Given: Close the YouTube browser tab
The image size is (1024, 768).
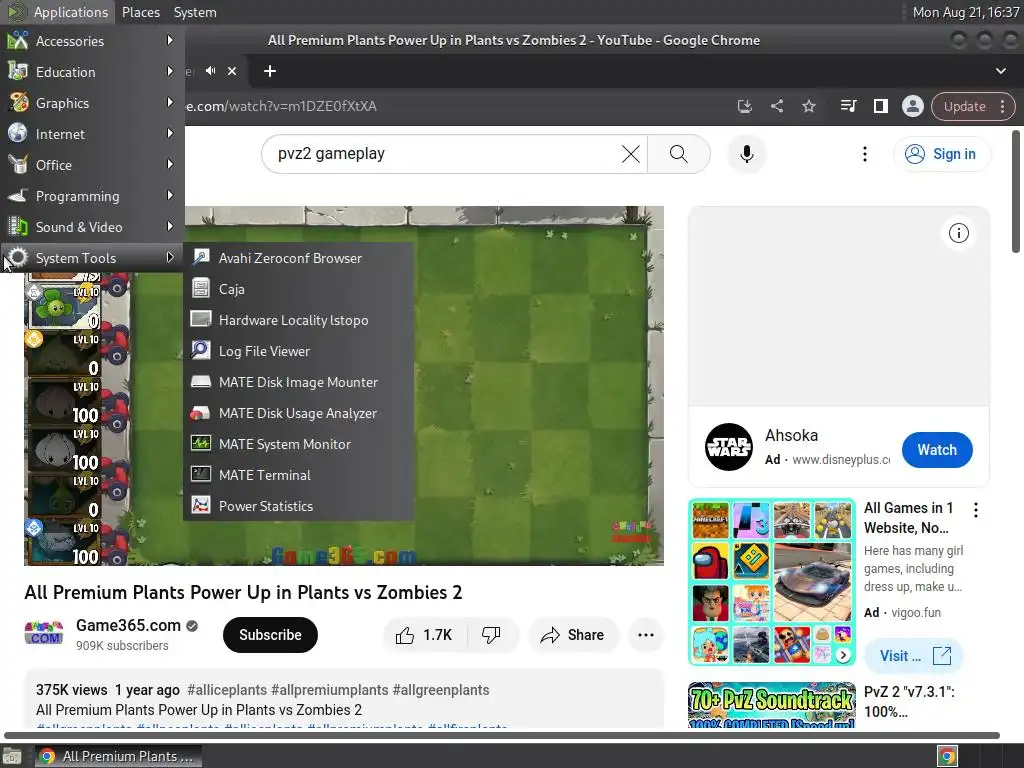Looking at the screenshot, I should [232, 71].
